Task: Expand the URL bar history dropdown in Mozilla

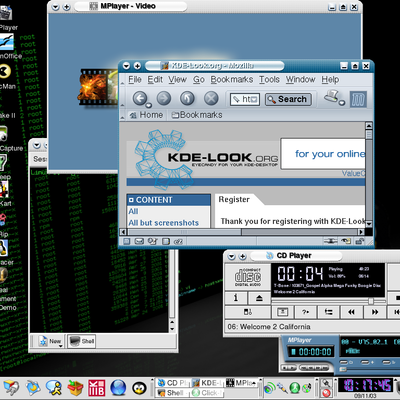Action: coord(254,99)
